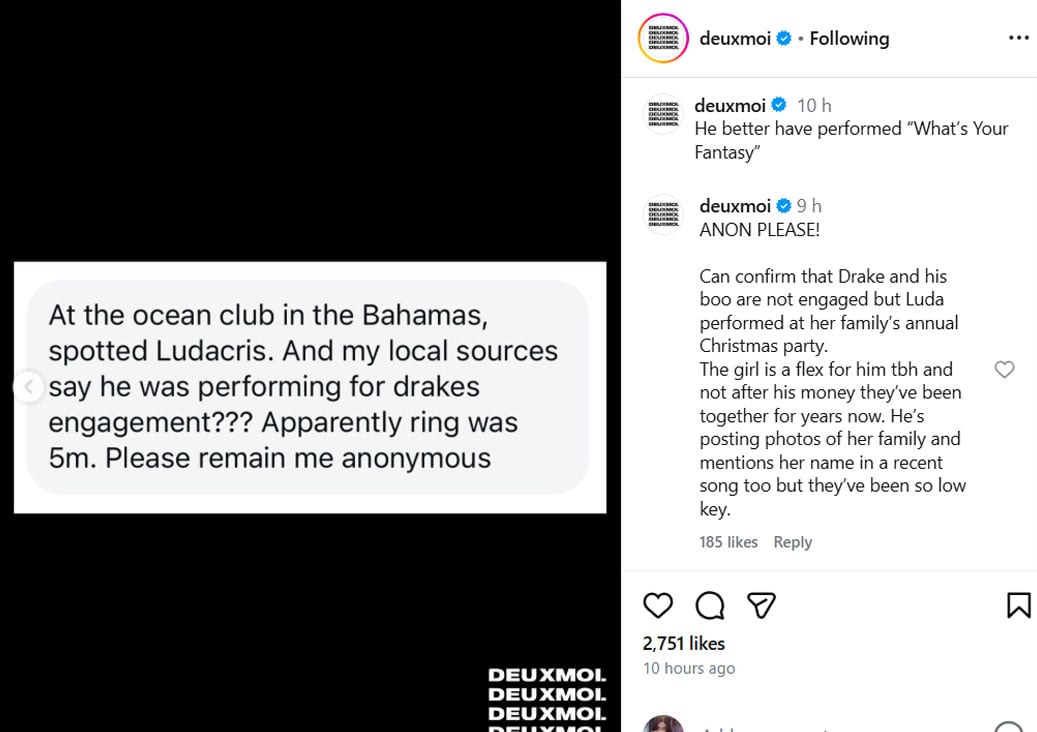View who liked by clicking 2,751 likes
Image resolution: width=1037 pixels, height=732 pixels.
(683, 643)
